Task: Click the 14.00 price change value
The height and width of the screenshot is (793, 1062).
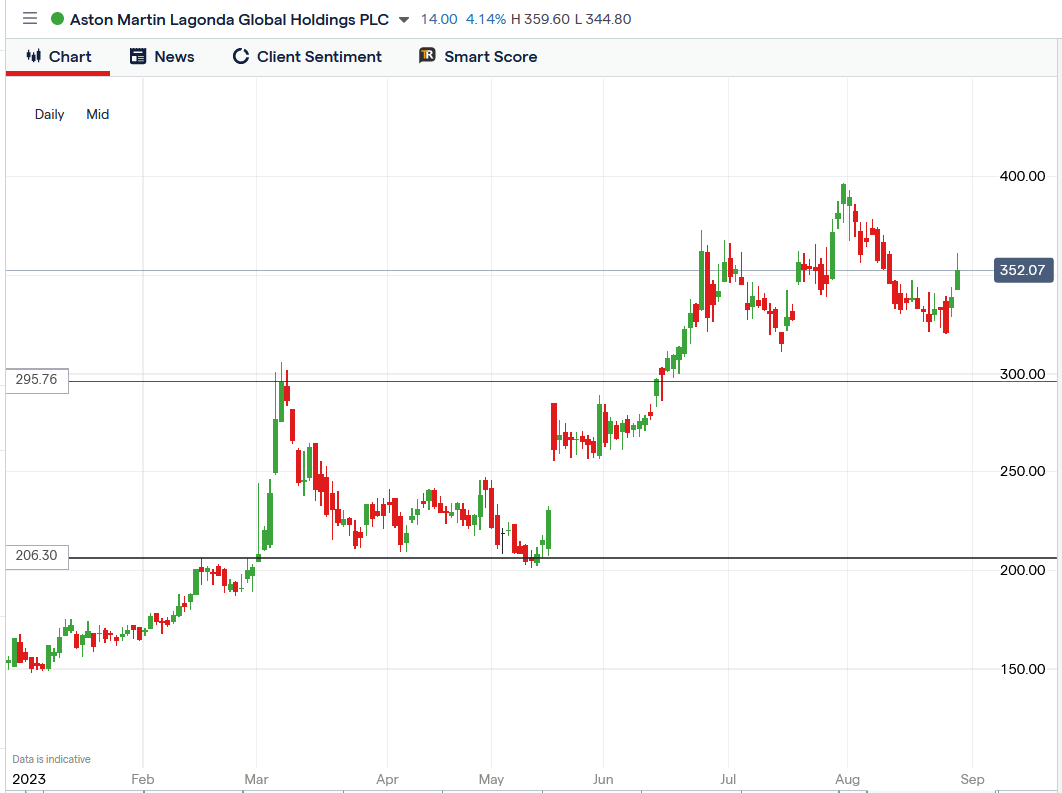Action: click(x=439, y=19)
